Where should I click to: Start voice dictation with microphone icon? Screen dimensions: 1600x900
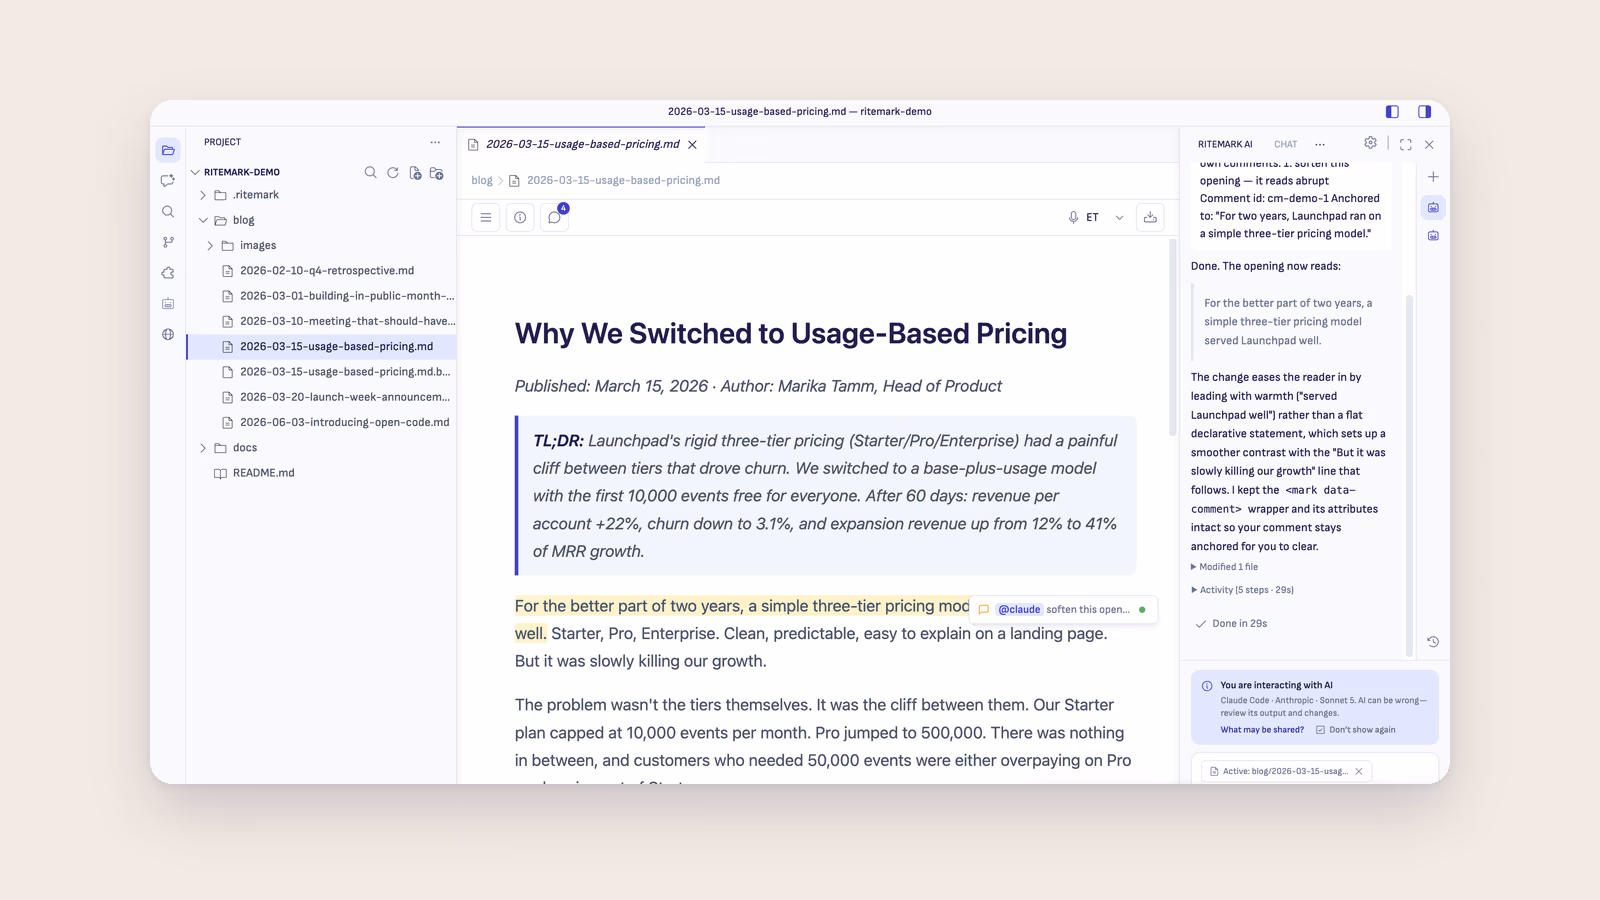[x=1073, y=217]
